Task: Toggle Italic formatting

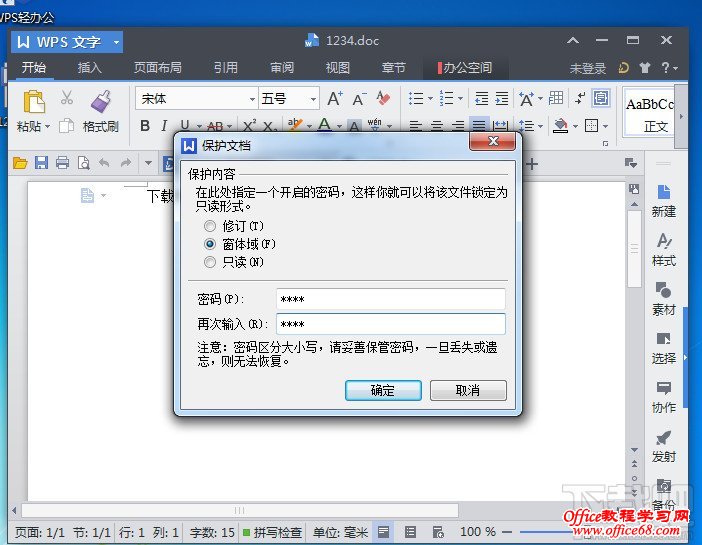Action: click(x=164, y=126)
